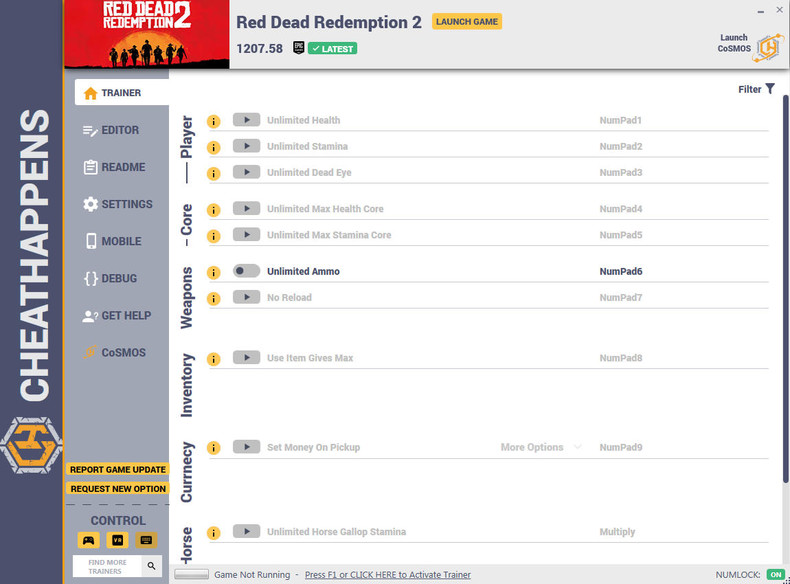
Task: Click NumPad6 hotkey for Unlimited Ammo
Action: 621,271
